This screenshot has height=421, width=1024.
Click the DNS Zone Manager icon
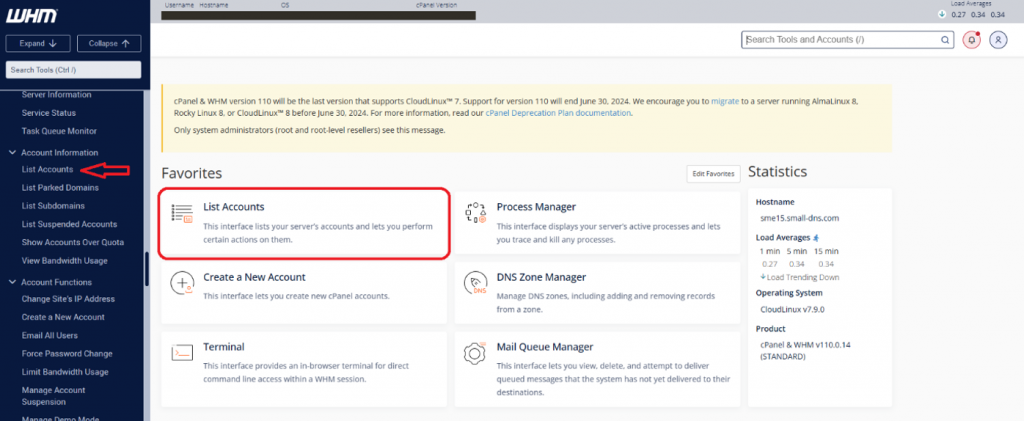click(x=475, y=282)
